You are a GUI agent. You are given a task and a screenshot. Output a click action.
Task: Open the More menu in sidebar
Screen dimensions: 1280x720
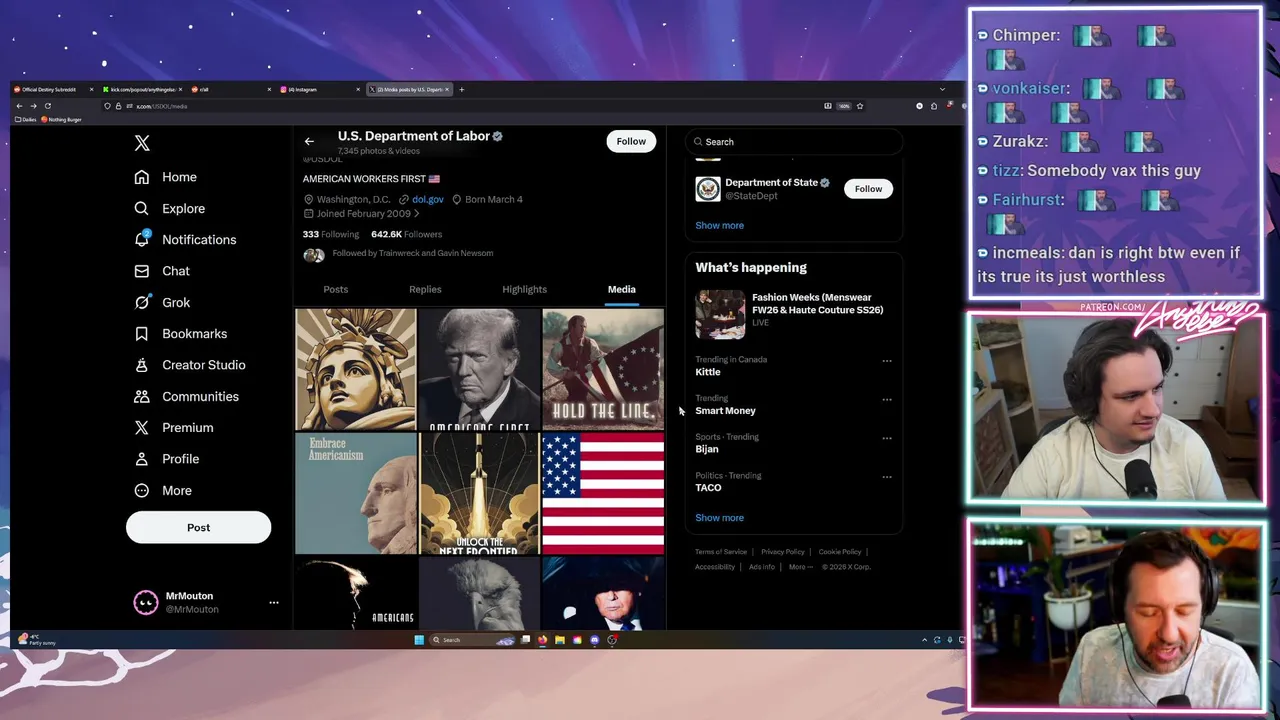click(163, 490)
